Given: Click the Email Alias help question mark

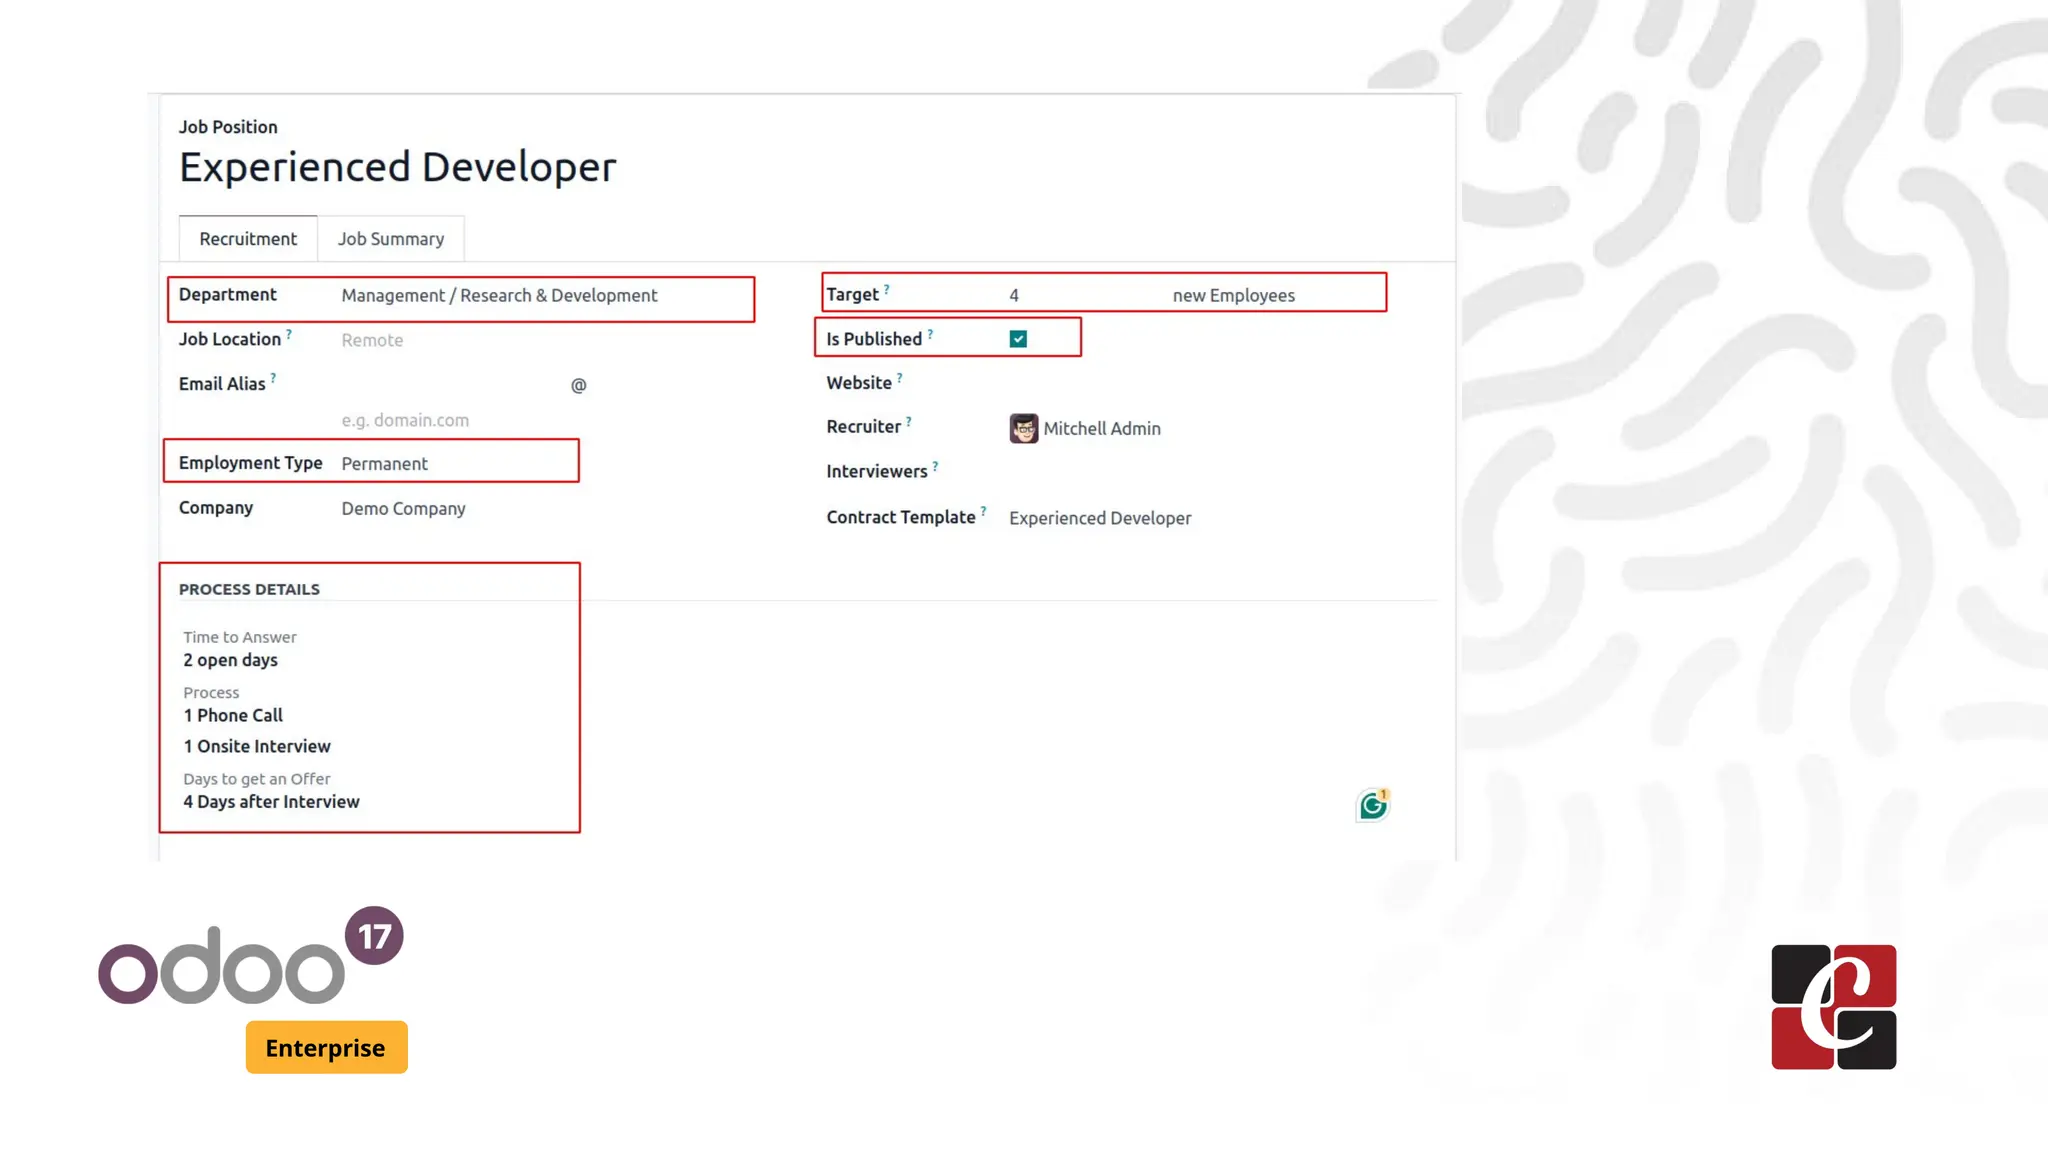Looking at the screenshot, I should [x=273, y=379].
